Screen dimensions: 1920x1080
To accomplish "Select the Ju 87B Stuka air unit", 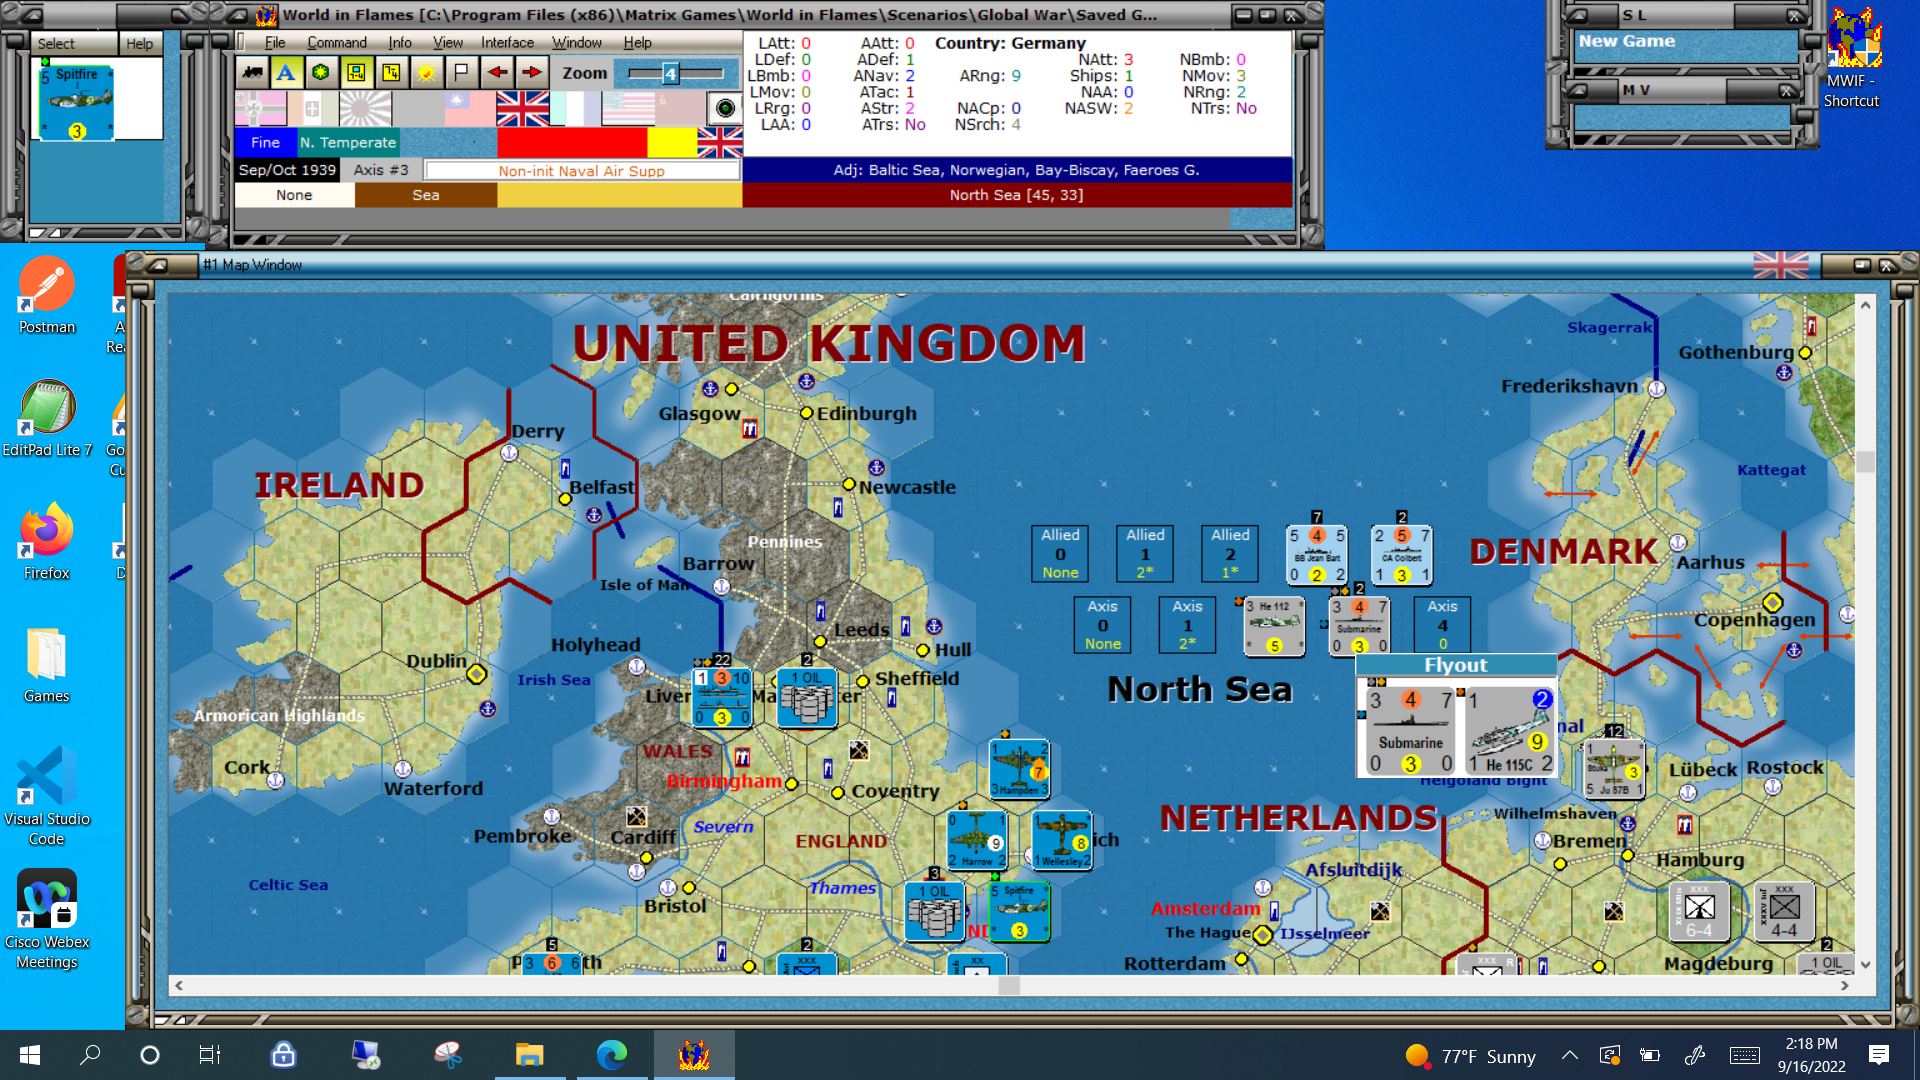I will [1613, 768].
